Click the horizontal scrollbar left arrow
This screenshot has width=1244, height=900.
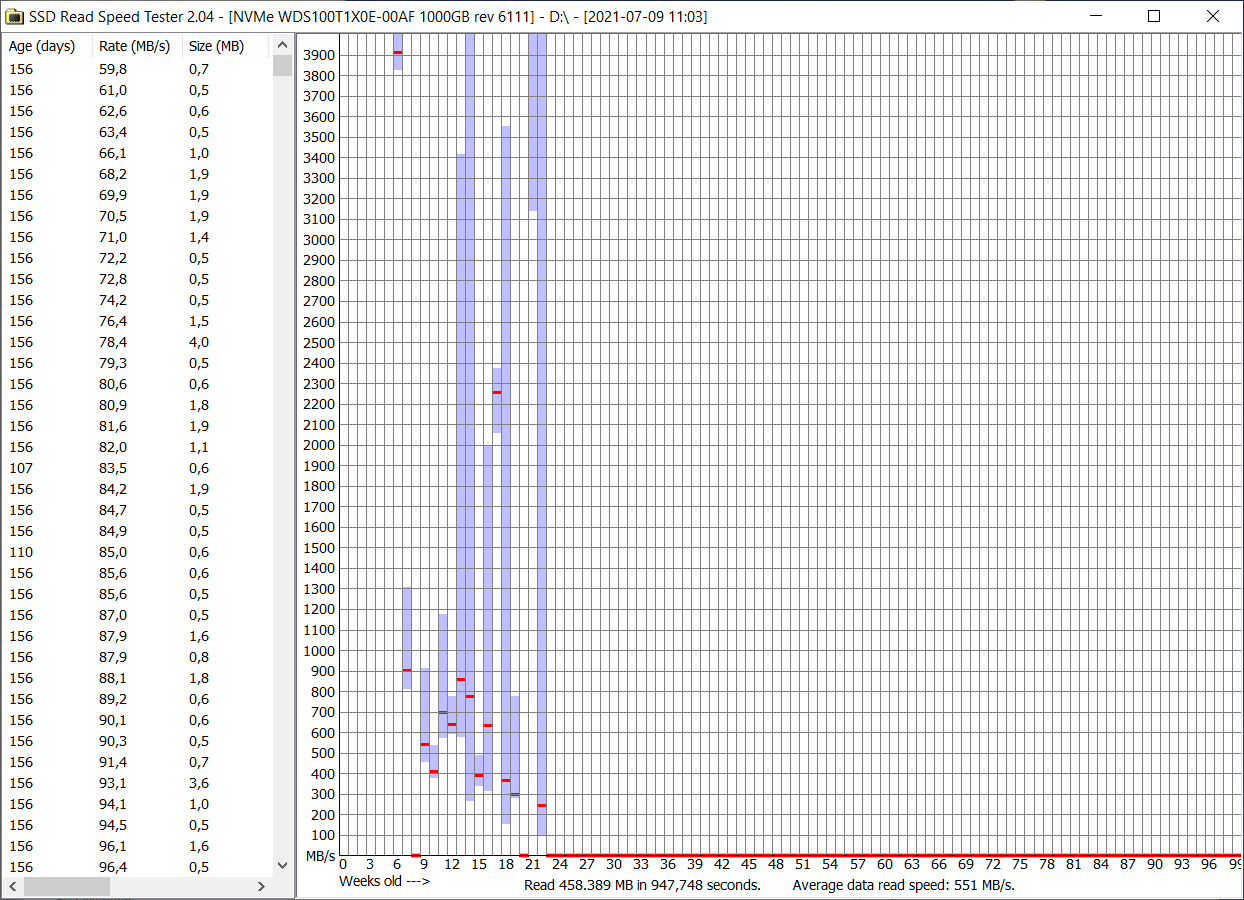13,886
